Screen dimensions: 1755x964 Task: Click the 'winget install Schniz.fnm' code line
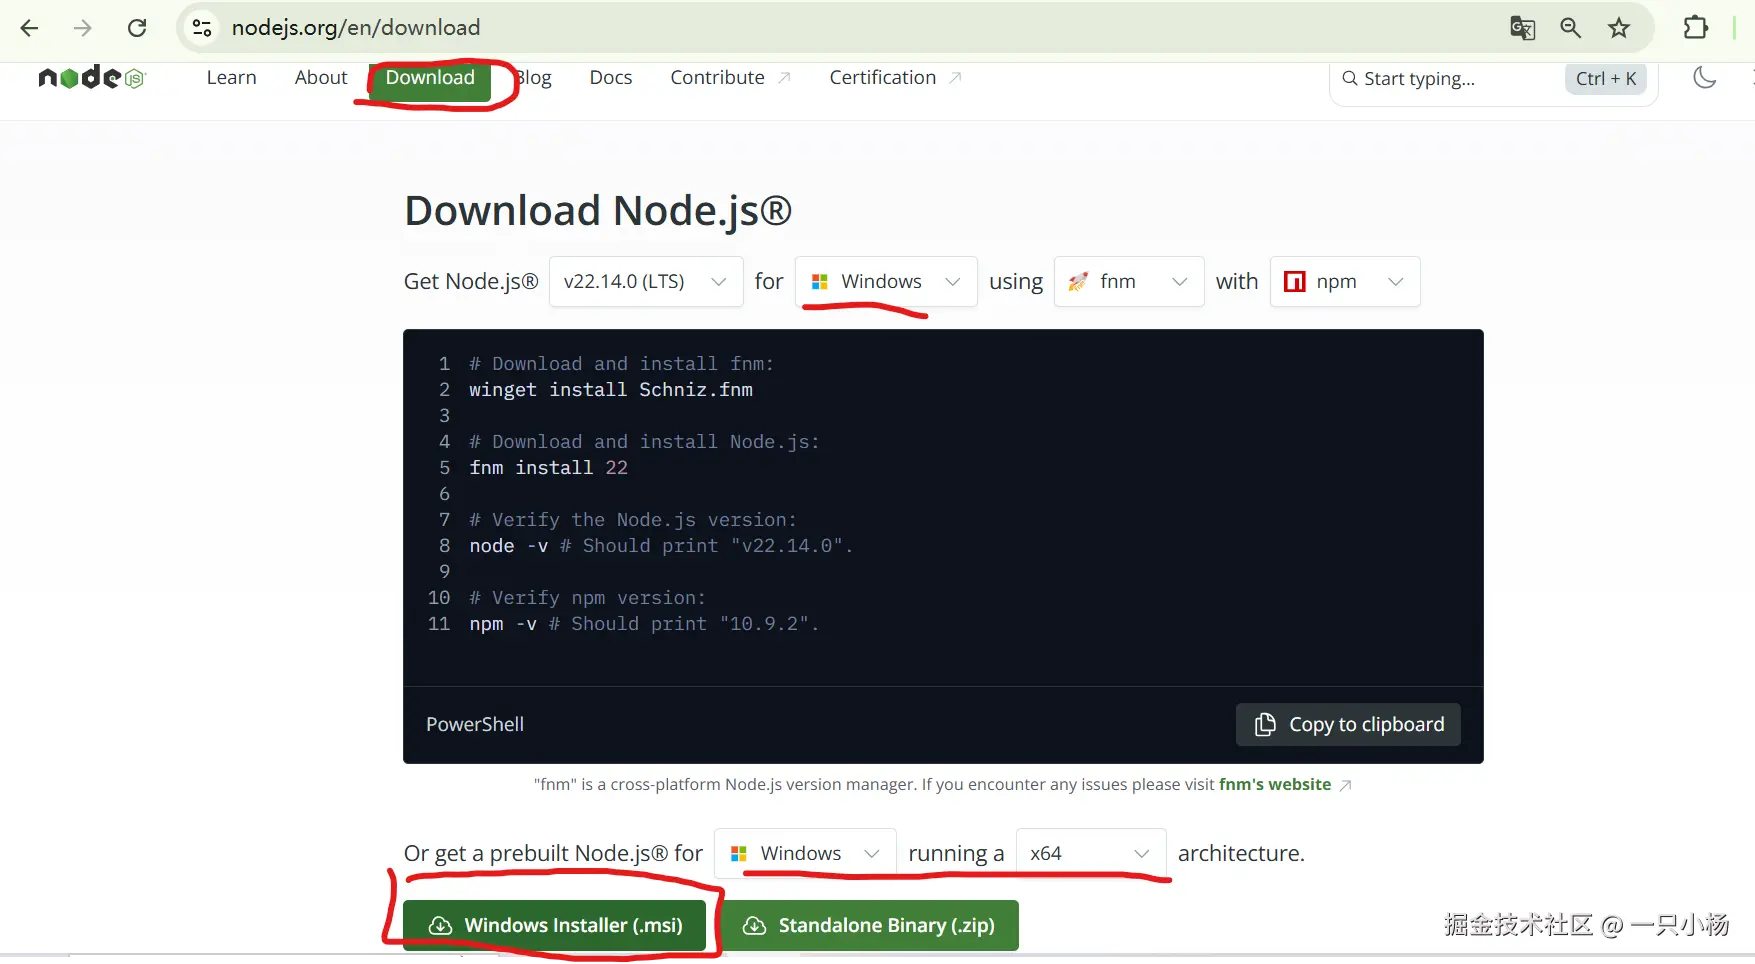click(611, 390)
